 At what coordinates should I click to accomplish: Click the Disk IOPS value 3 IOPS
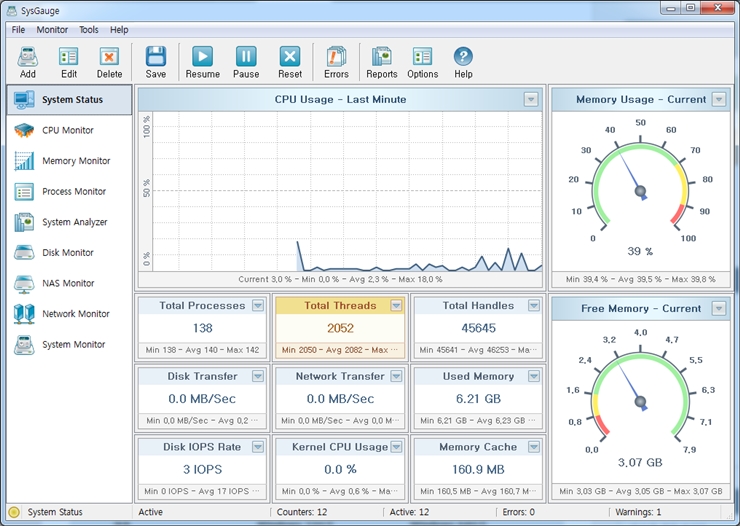click(x=202, y=469)
